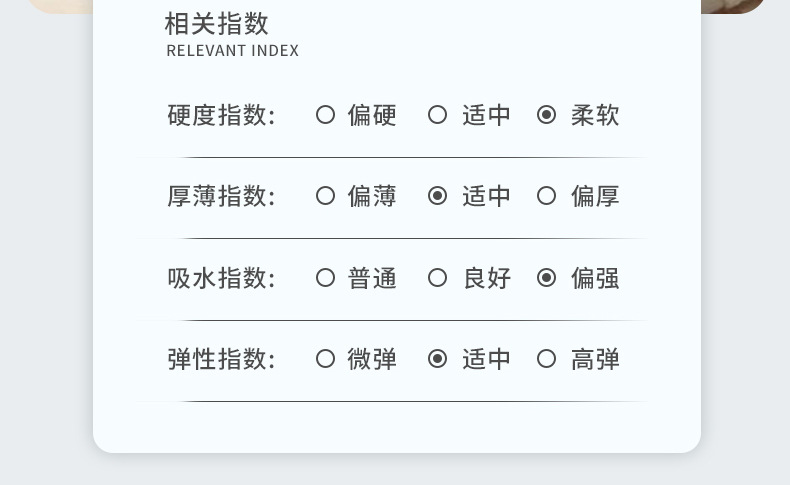Select 偏厚 radio for 厚薄指数

(x=546, y=196)
